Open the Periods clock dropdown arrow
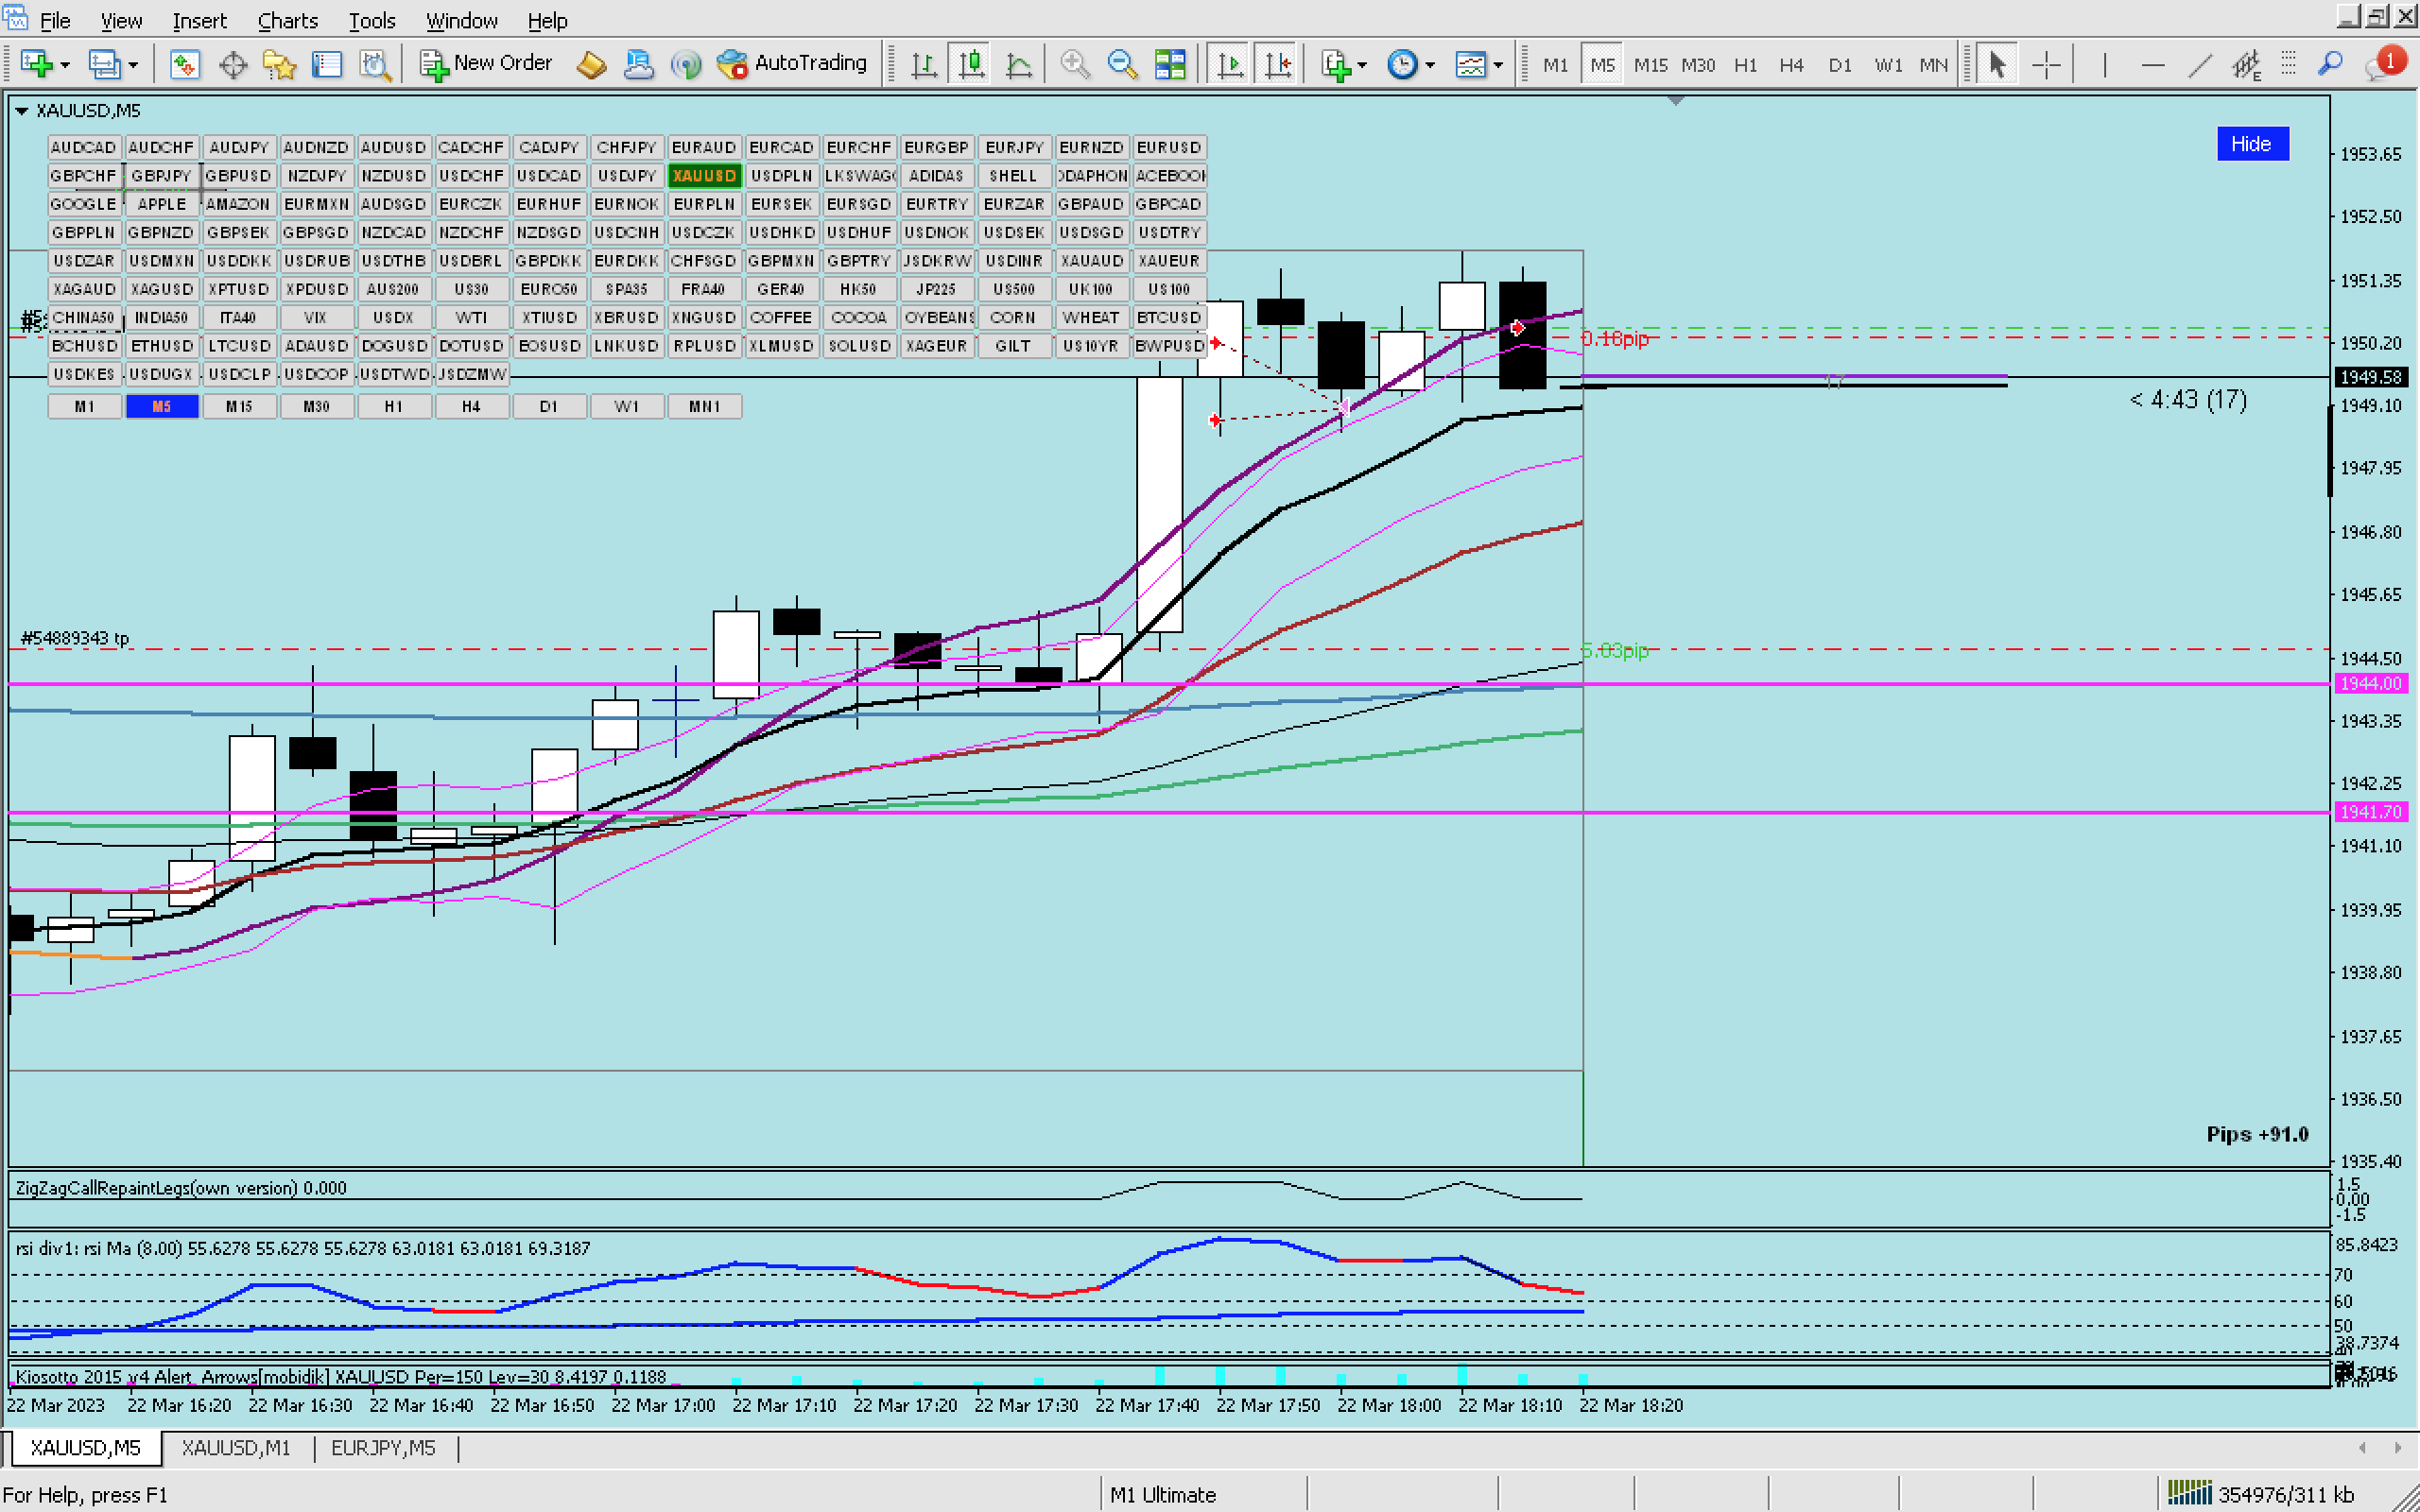The width and height of the screenshot is (2420, 1512). click(x=1430, y=65)
